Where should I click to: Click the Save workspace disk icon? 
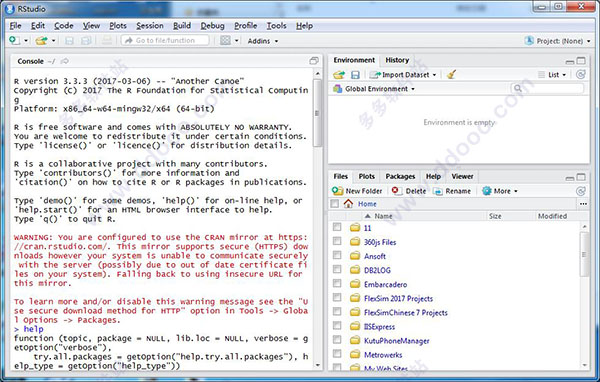pyautogui.click(x=355, y=75)
